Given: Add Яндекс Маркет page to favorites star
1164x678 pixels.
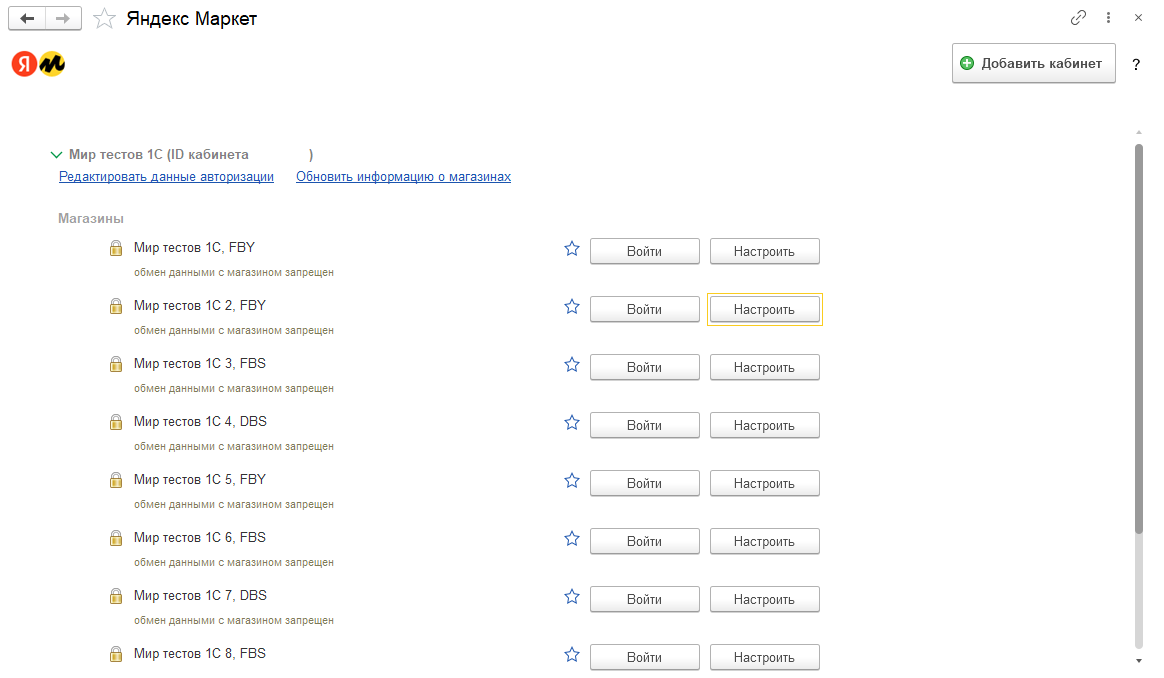Looking at the screenshot, I should [x=103, y=18].
